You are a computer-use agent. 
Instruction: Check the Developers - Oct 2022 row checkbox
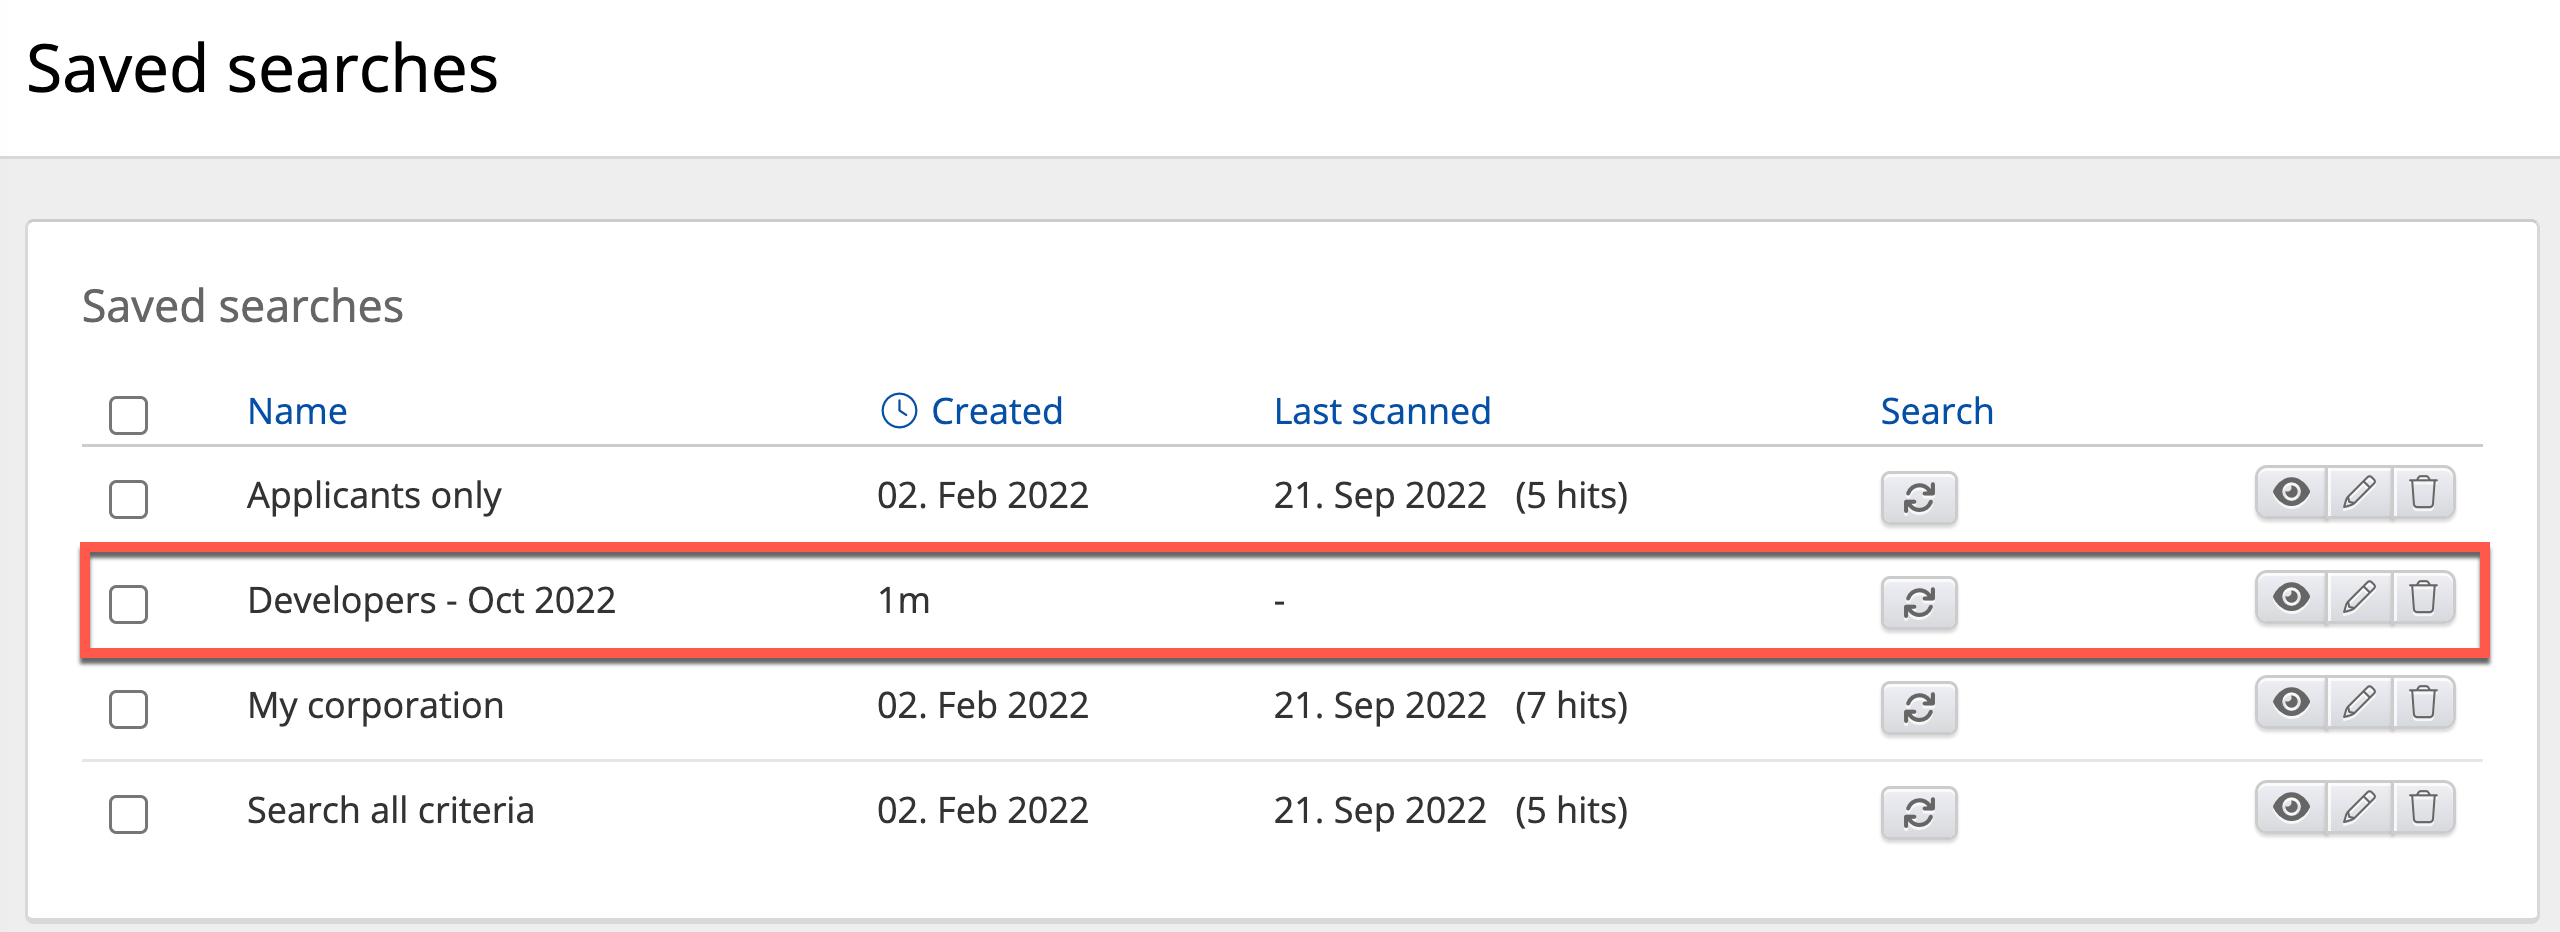128,604
